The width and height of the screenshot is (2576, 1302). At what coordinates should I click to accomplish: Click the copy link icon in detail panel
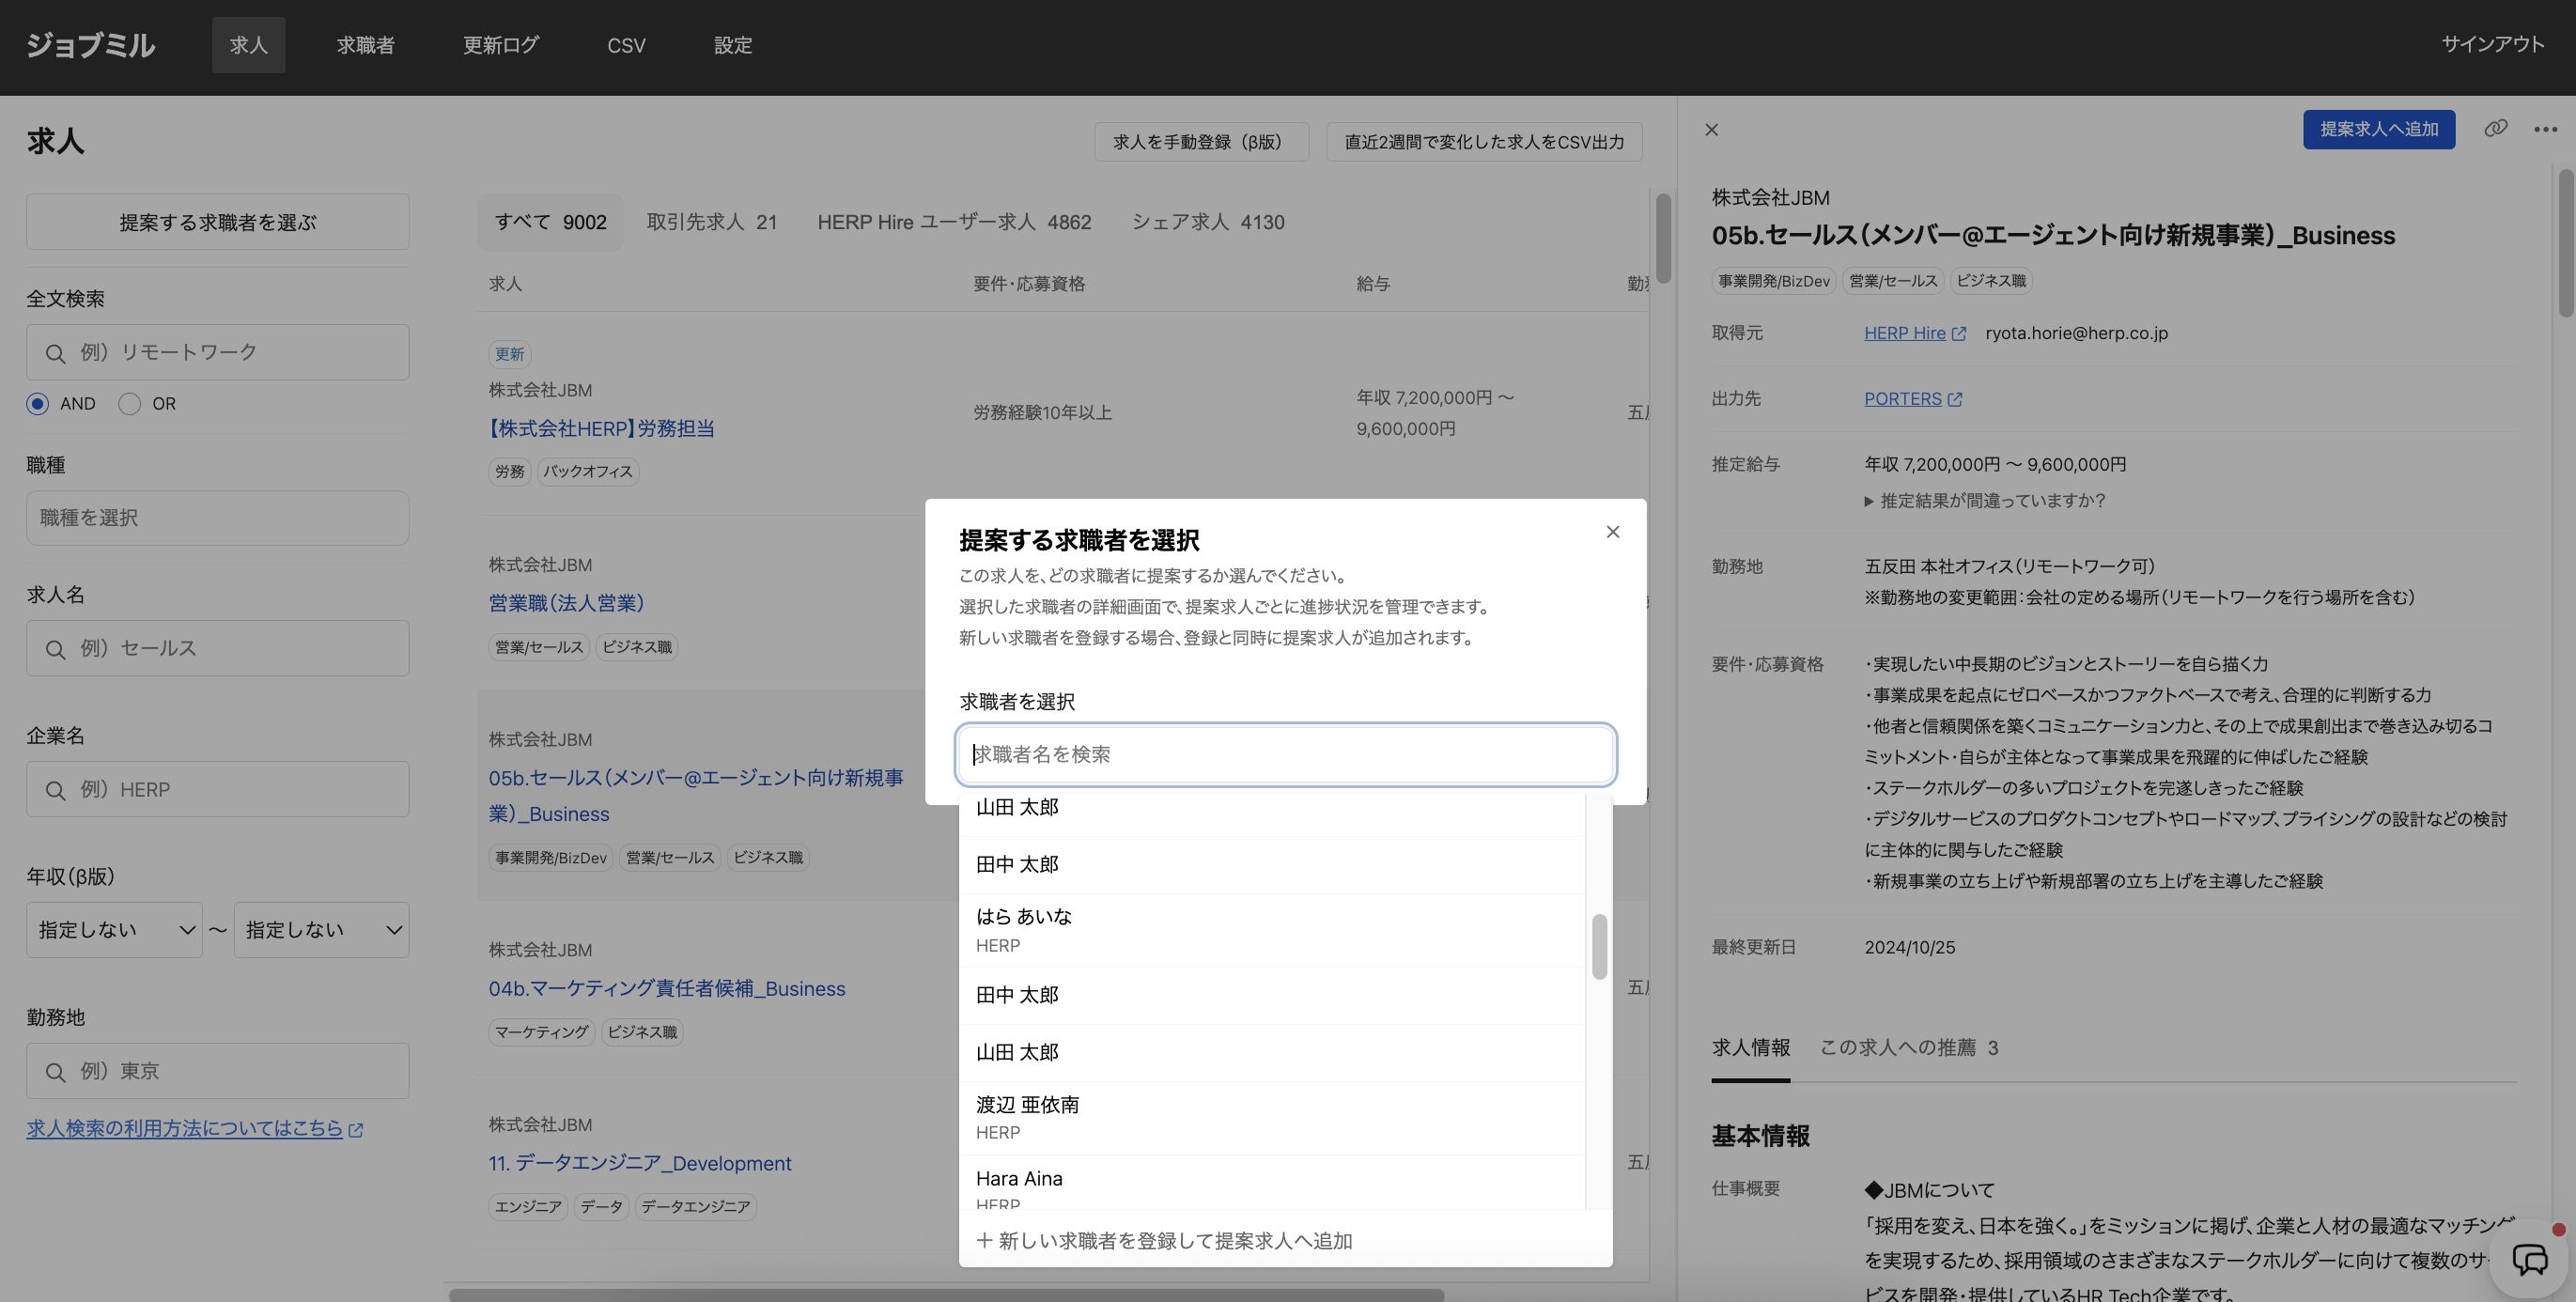(2495, 129)
